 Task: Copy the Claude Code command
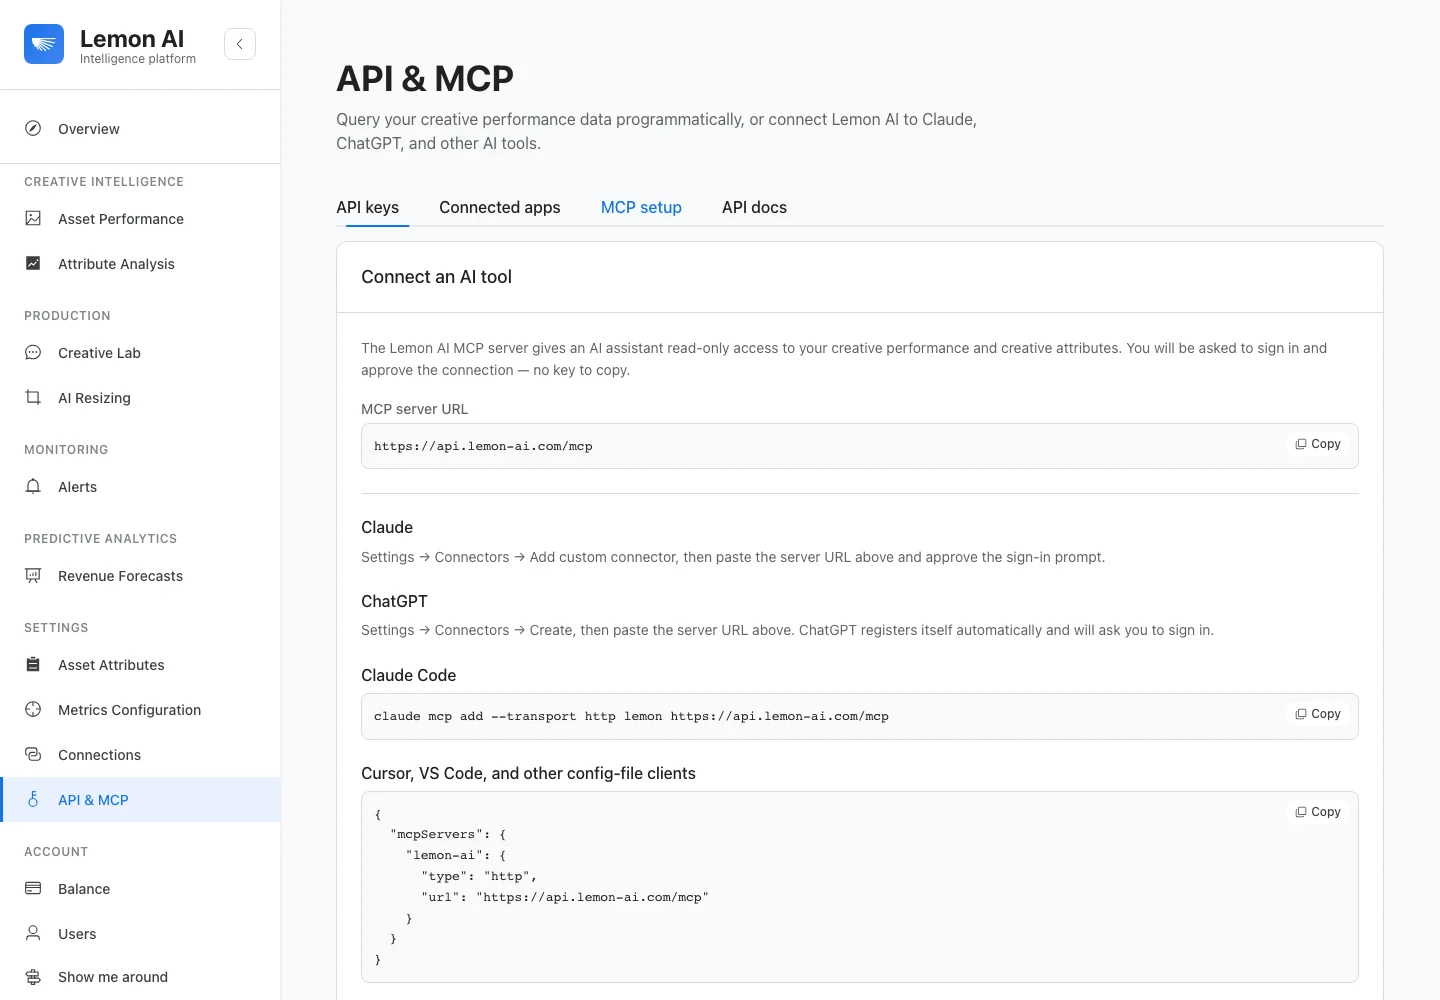tap(1318, 714)
